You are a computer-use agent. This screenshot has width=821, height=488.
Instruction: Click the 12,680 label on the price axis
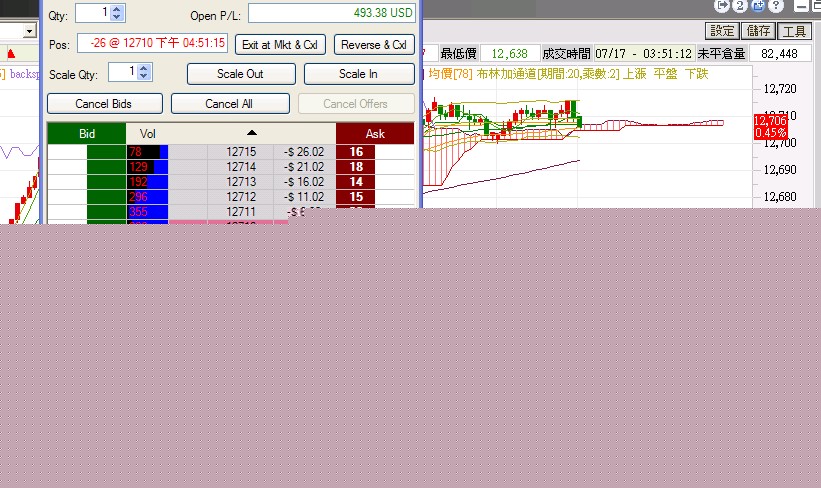click(780, 197)
